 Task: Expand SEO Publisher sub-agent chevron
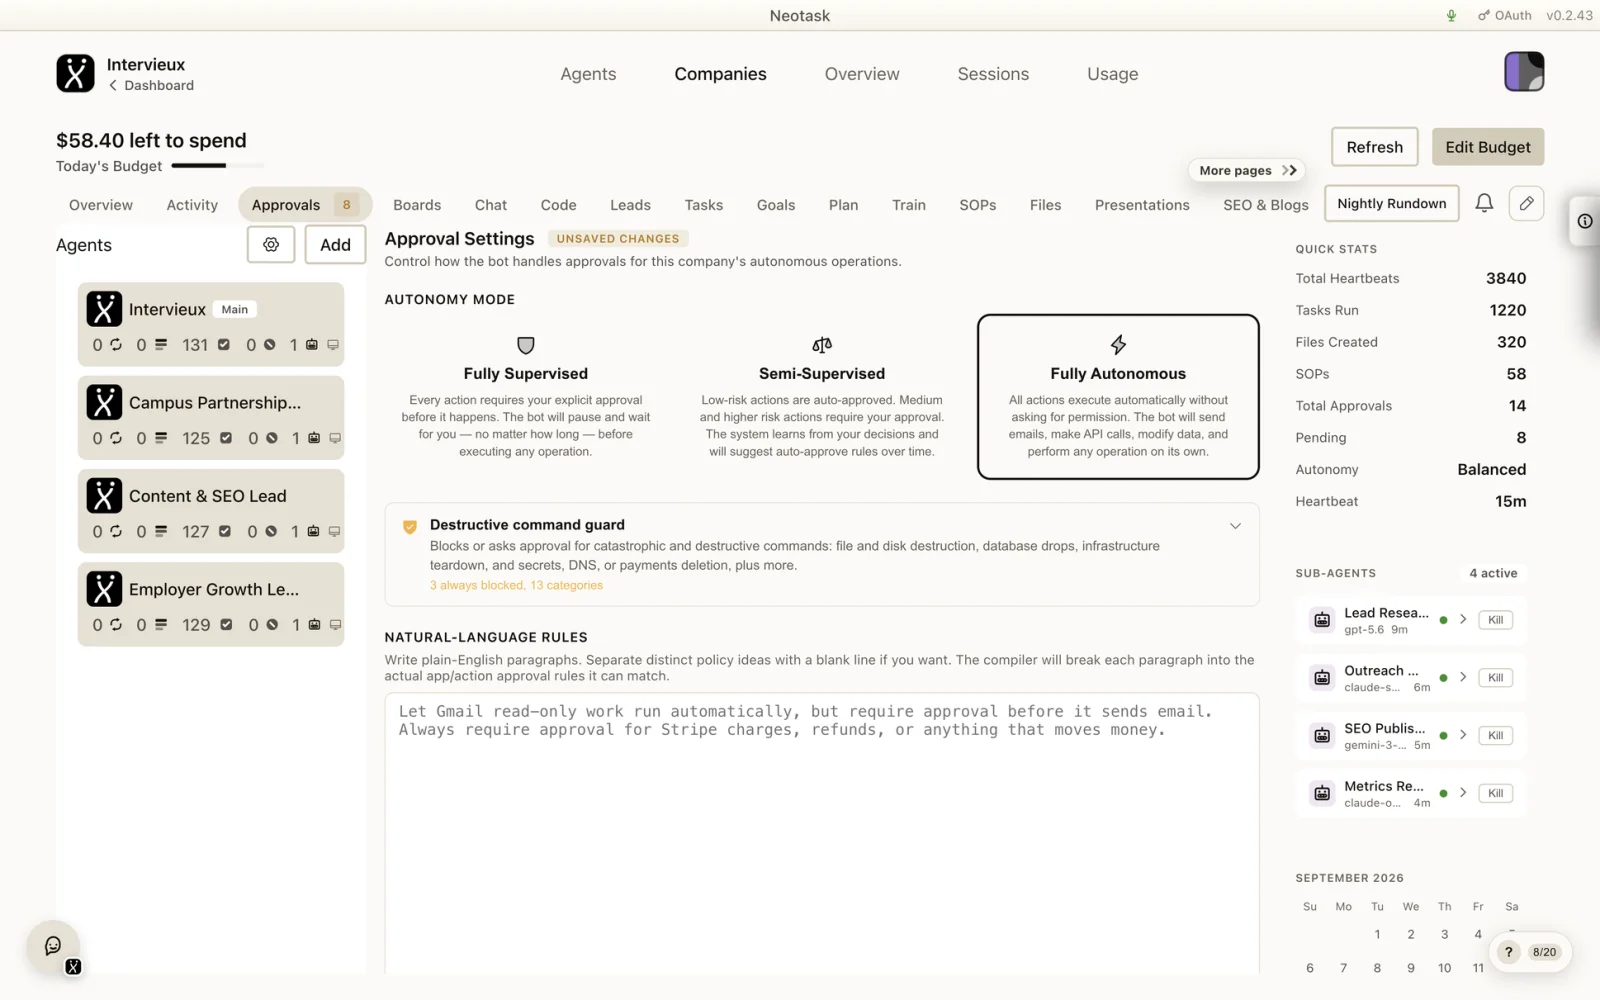(x=1463, y=736)
